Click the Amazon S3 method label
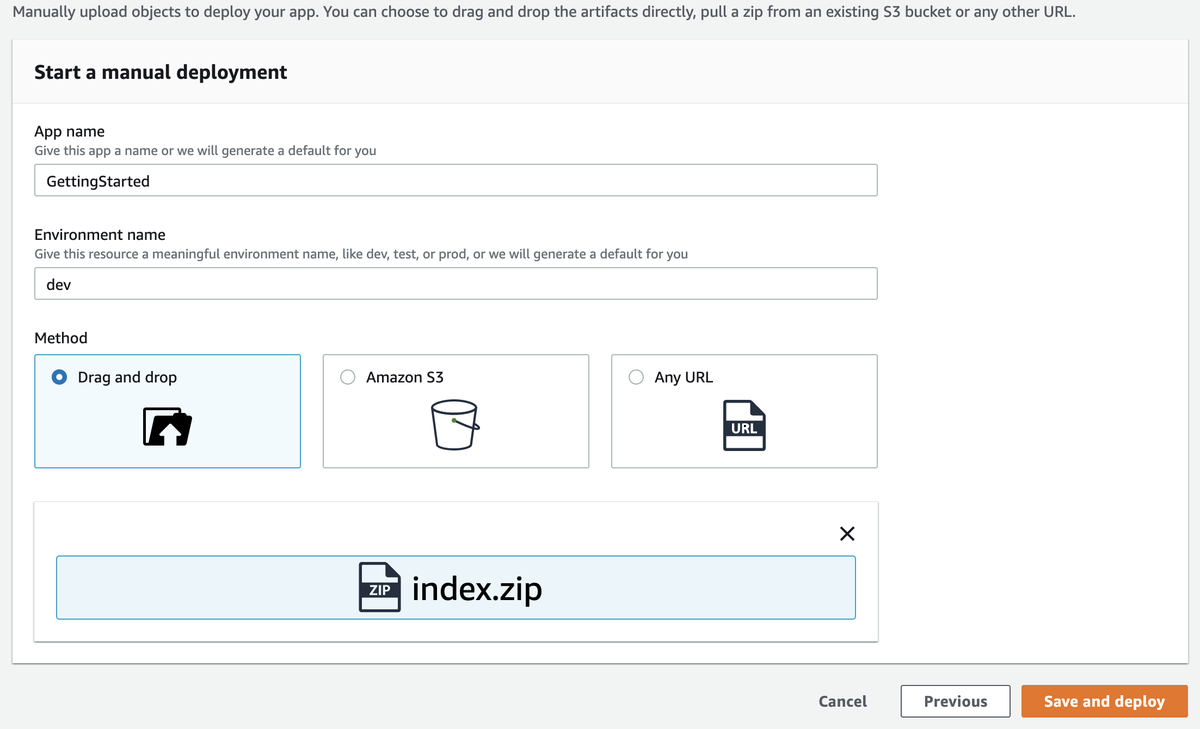1200x729 pixels. click(405, 377)
